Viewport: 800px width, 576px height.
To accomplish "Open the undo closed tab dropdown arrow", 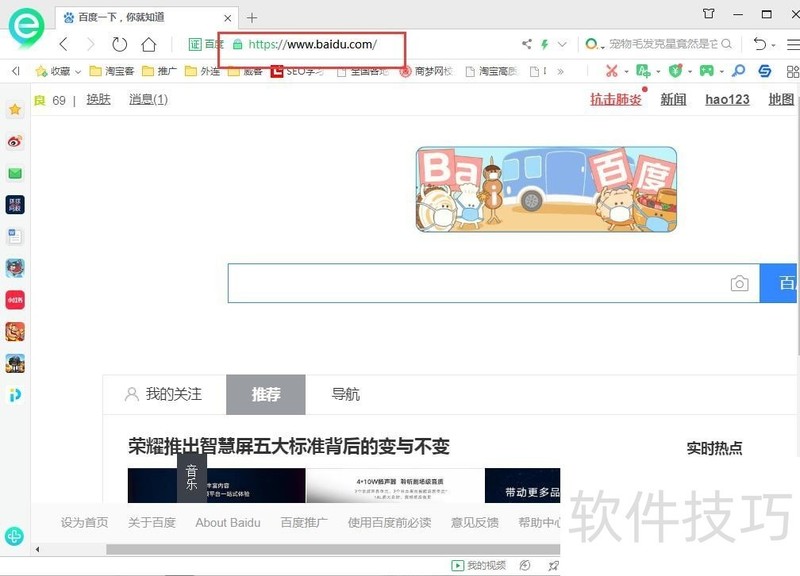I will pos(773,45).
